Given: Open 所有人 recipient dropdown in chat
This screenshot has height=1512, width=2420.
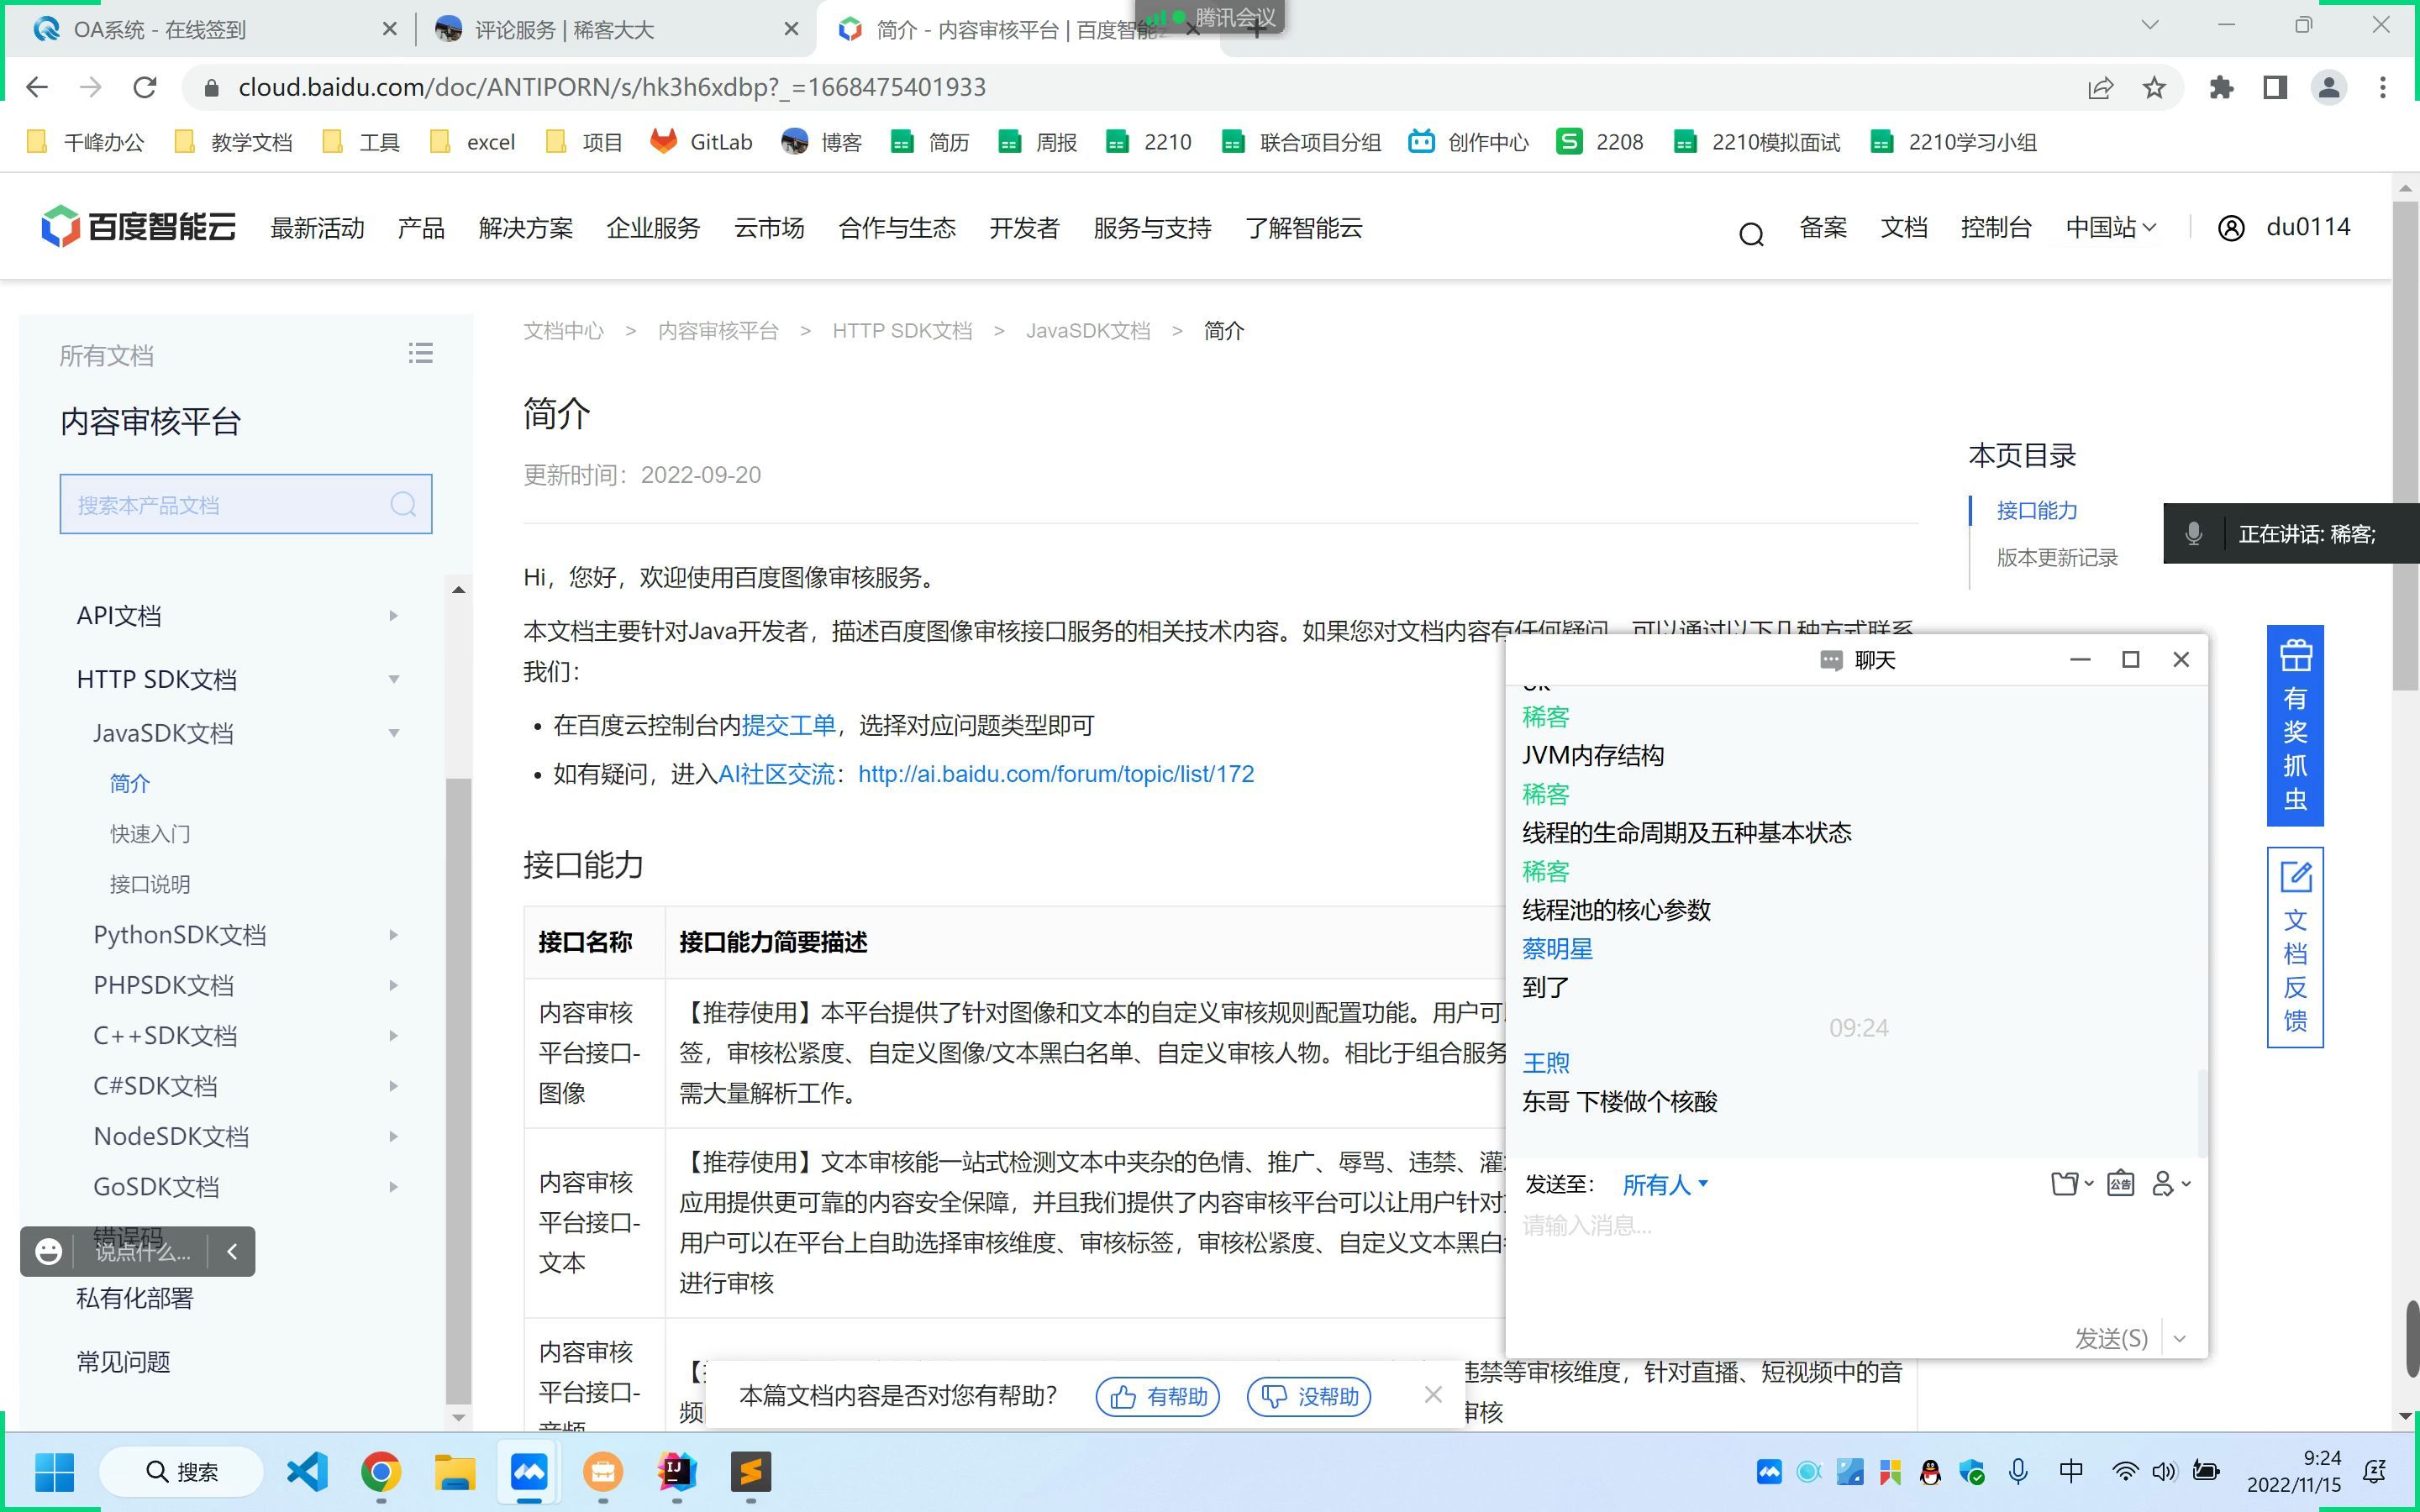Looking at the screenshot, I should (x=1665, y=1185).
